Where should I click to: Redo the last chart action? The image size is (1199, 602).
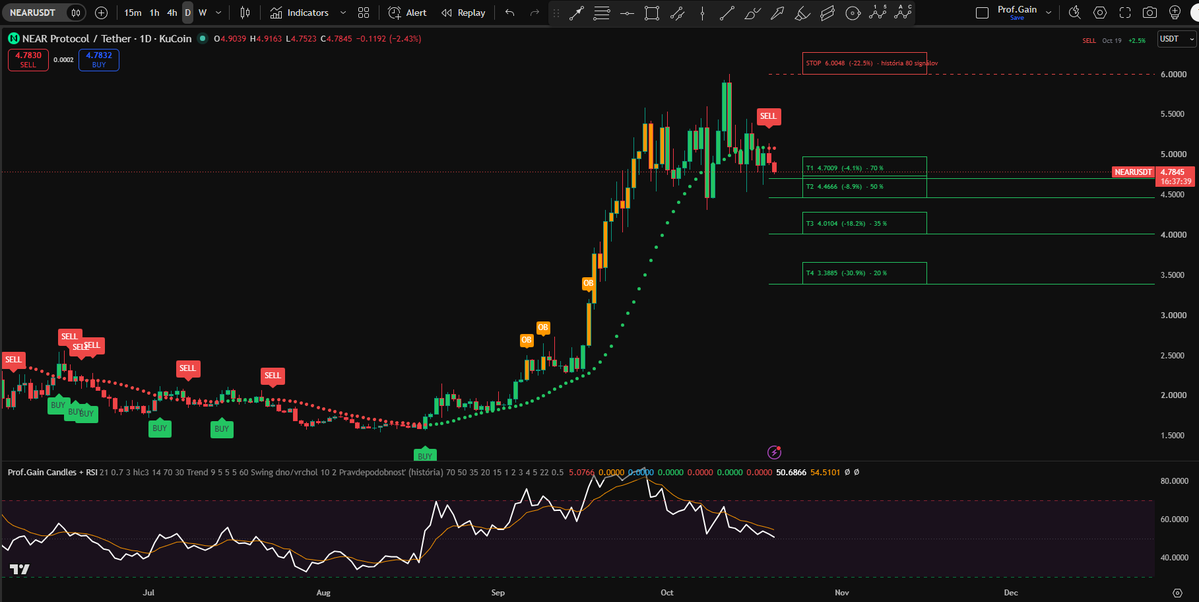point(535,13)
